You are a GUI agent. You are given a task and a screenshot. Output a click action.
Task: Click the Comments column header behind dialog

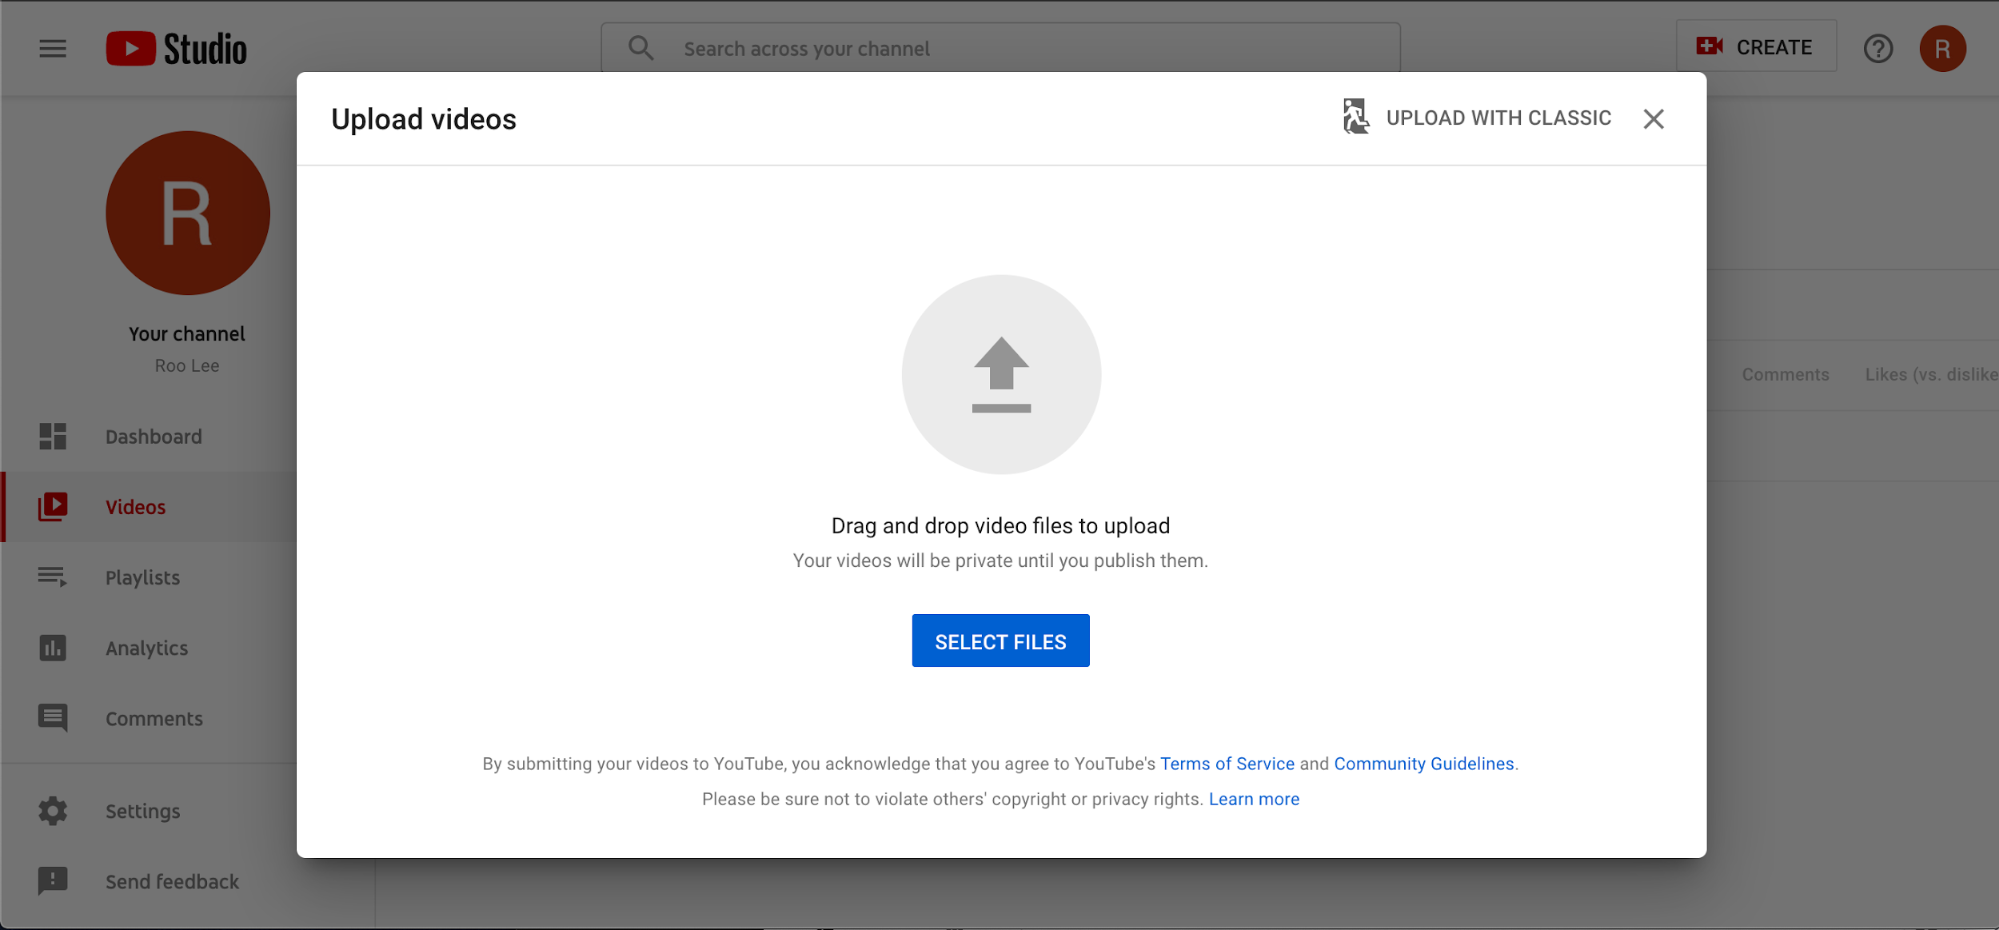click(x=1785, y=374)
